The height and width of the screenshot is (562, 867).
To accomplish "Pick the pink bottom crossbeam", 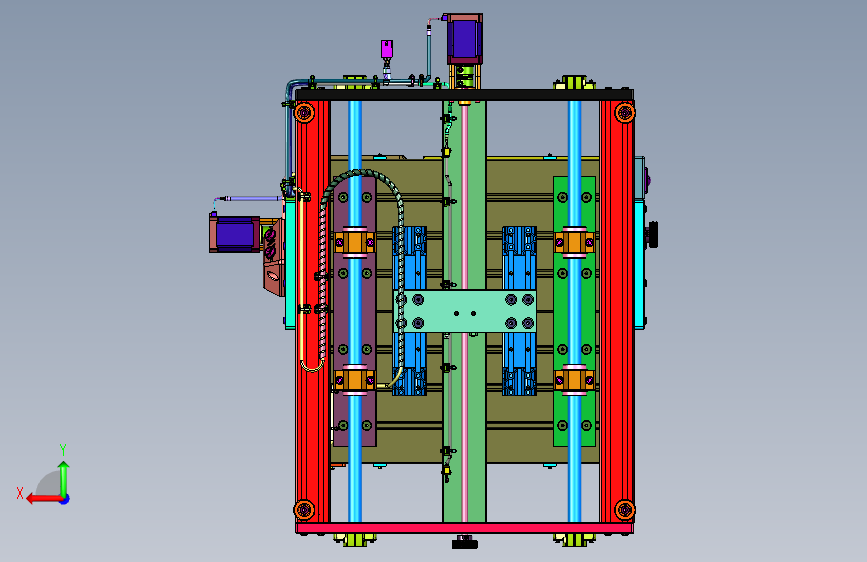I will (x=464, y=528).
